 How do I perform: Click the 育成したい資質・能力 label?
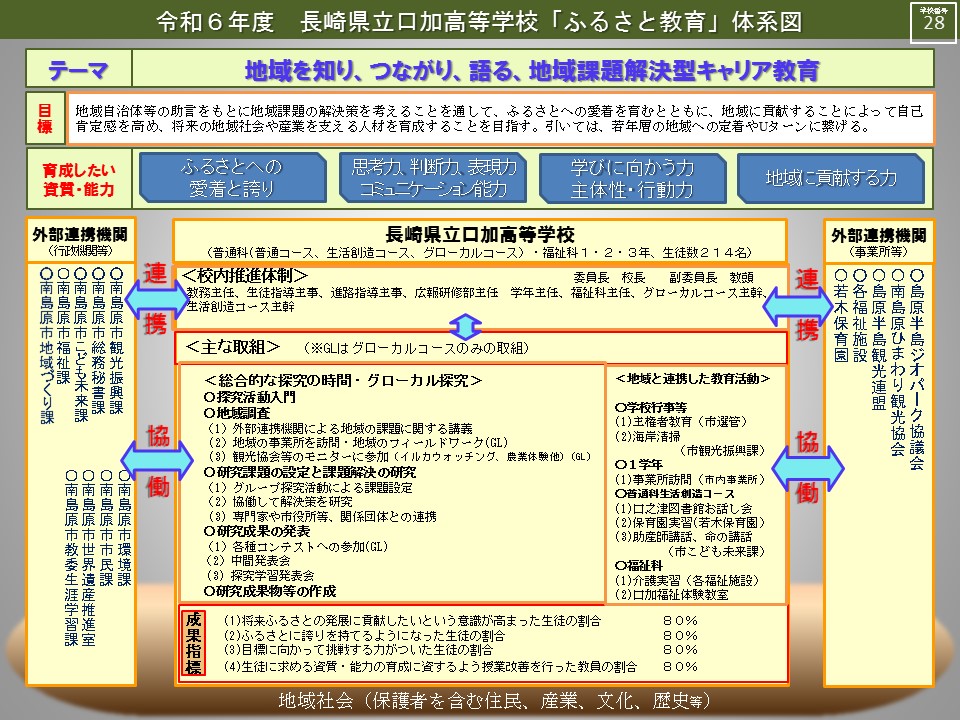click(78, 179)
